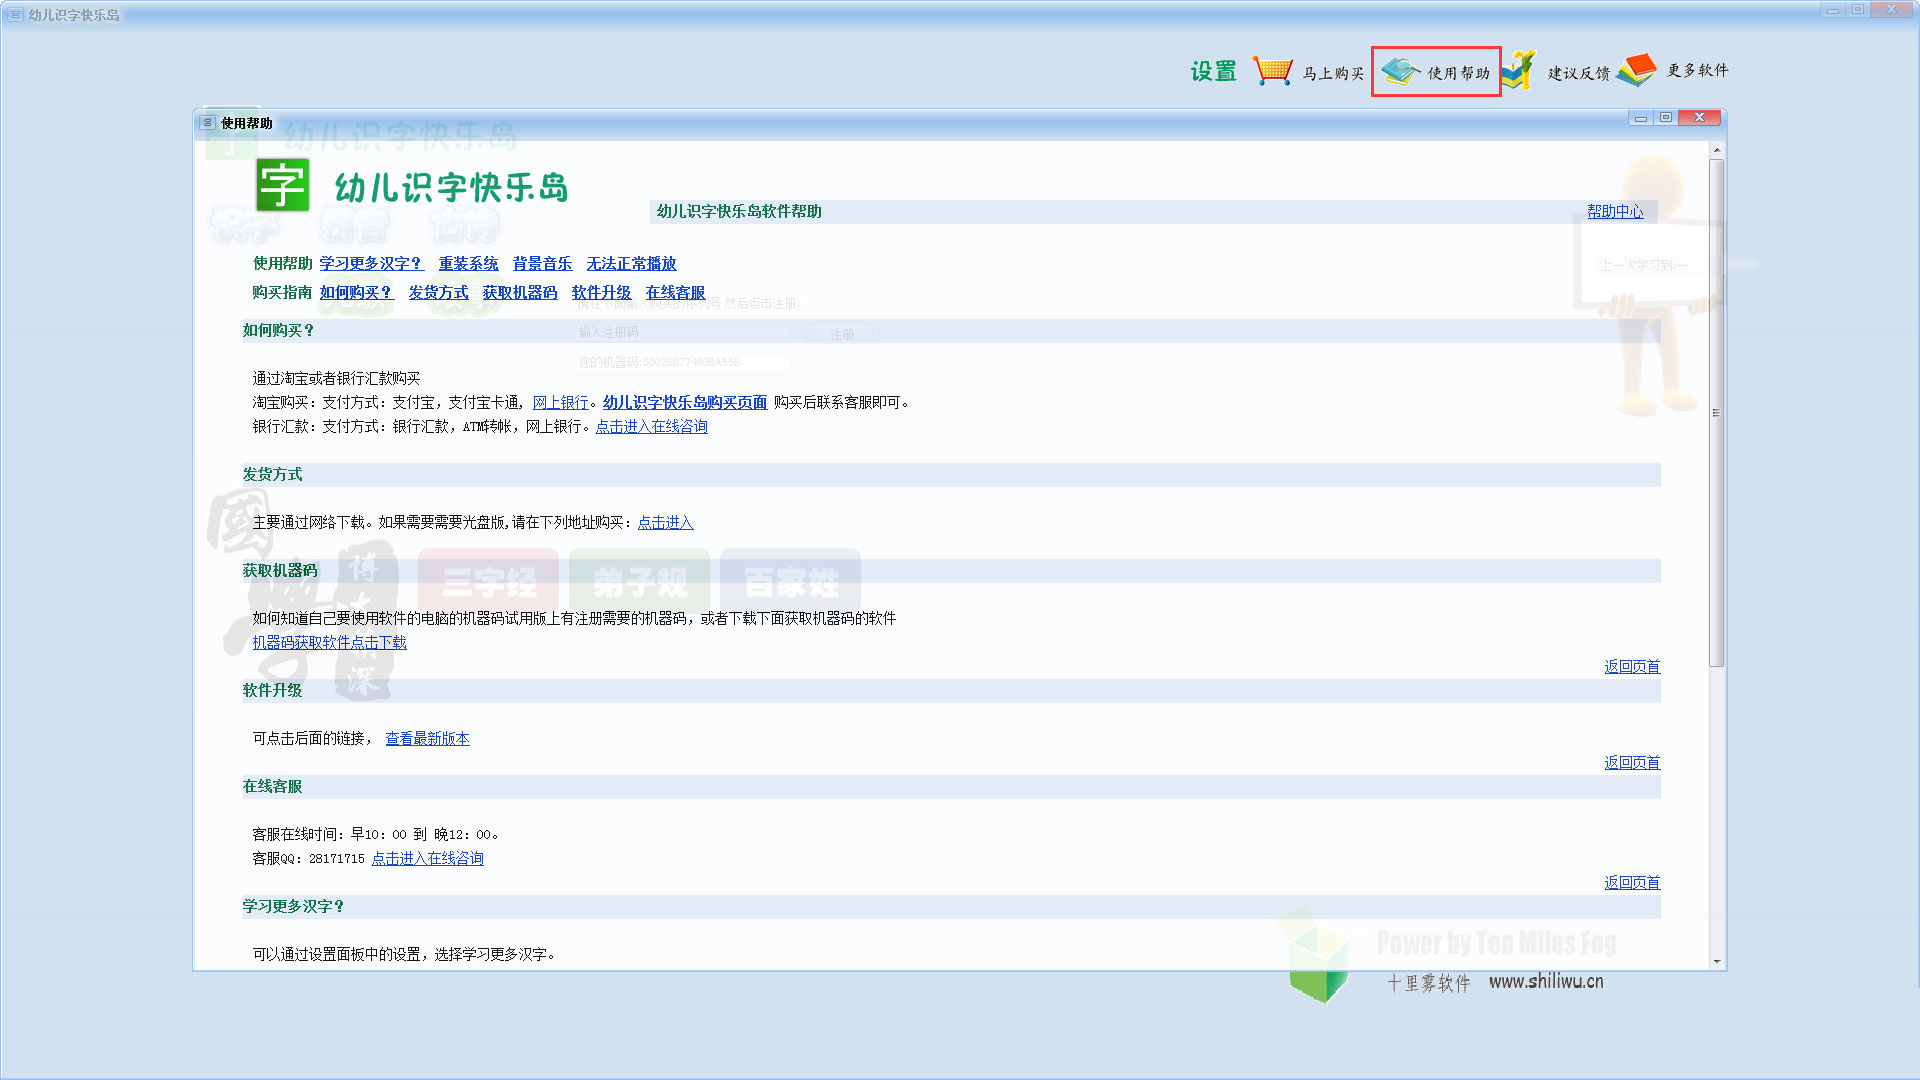Close the 使用帮助 window
Viewport: 1920px width, 1080px height.
1699,118
